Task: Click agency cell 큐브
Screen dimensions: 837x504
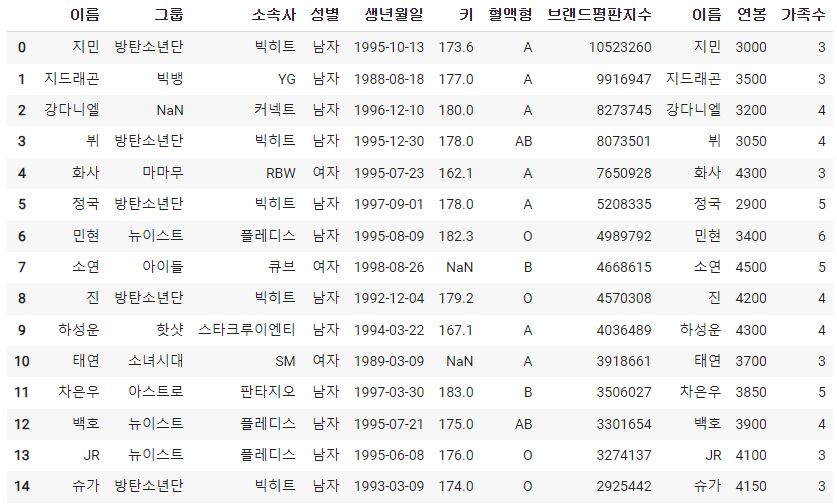Action: (282, 267)
